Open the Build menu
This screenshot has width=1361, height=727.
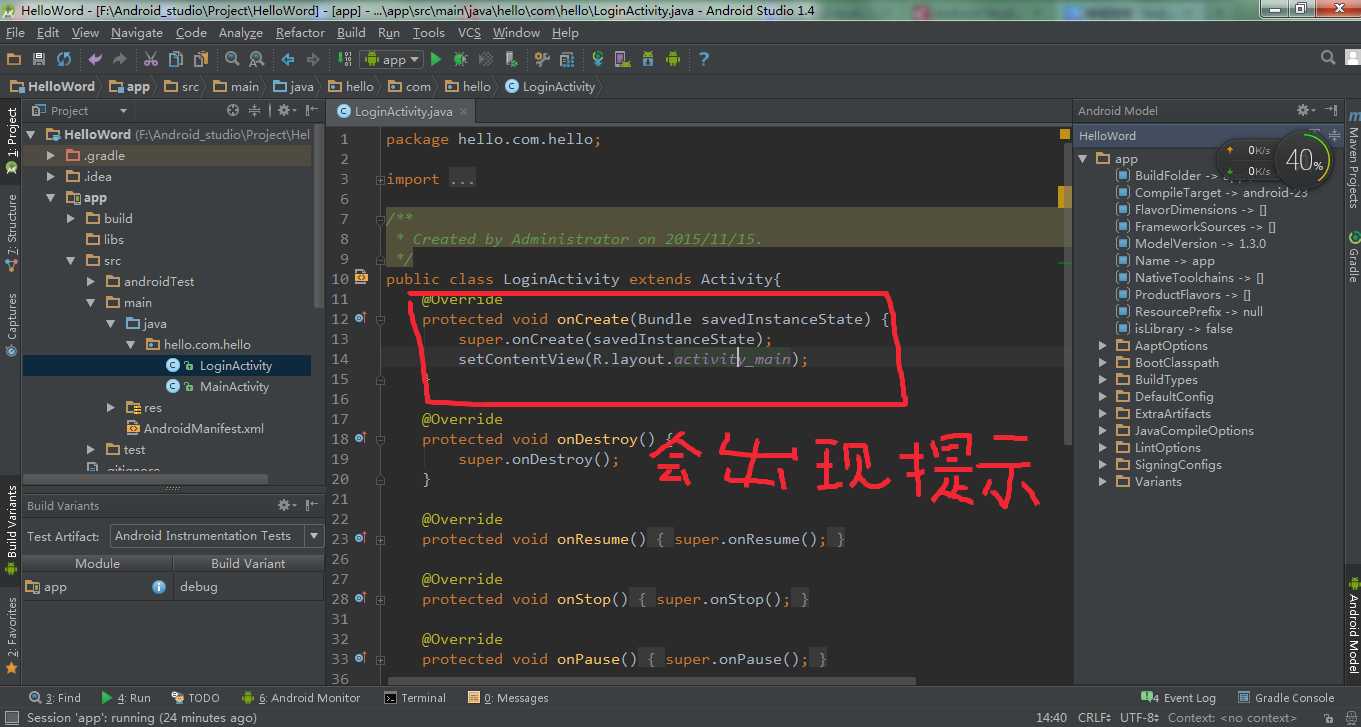351,33
